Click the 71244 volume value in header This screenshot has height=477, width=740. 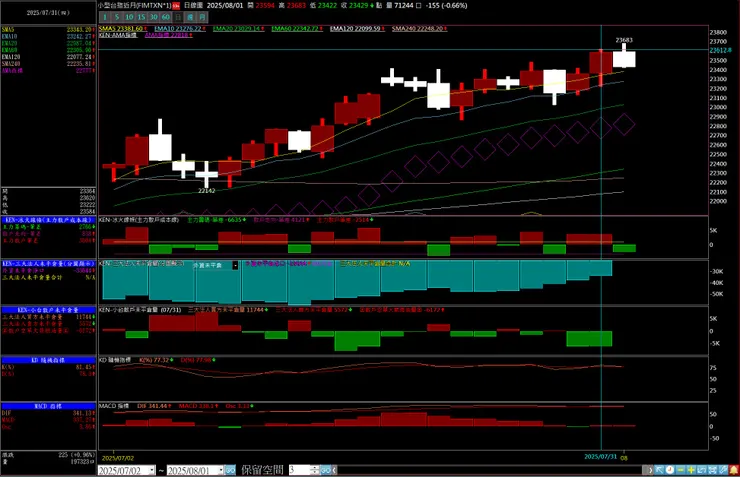[404, 6]
